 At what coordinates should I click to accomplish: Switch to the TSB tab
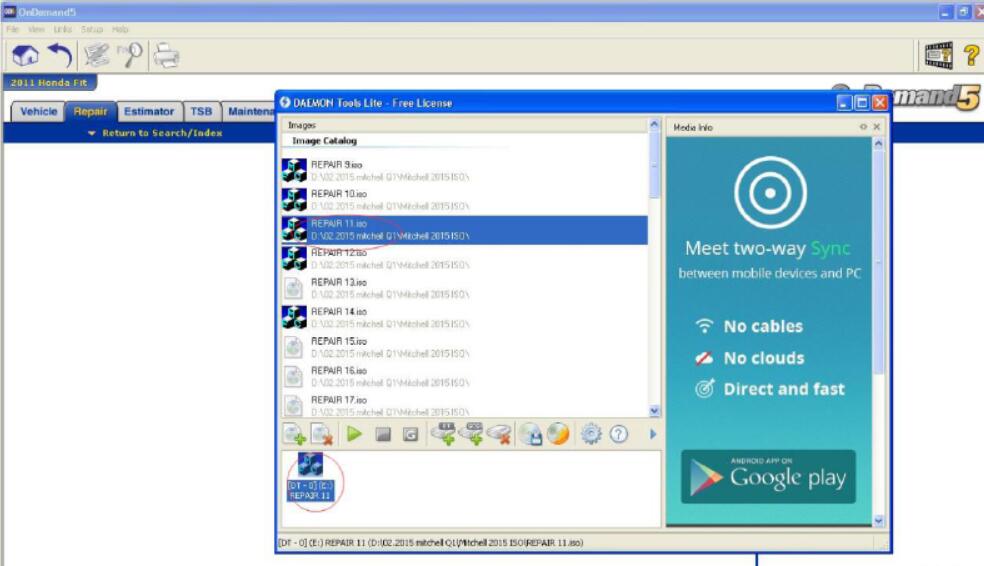click(201, 112)
